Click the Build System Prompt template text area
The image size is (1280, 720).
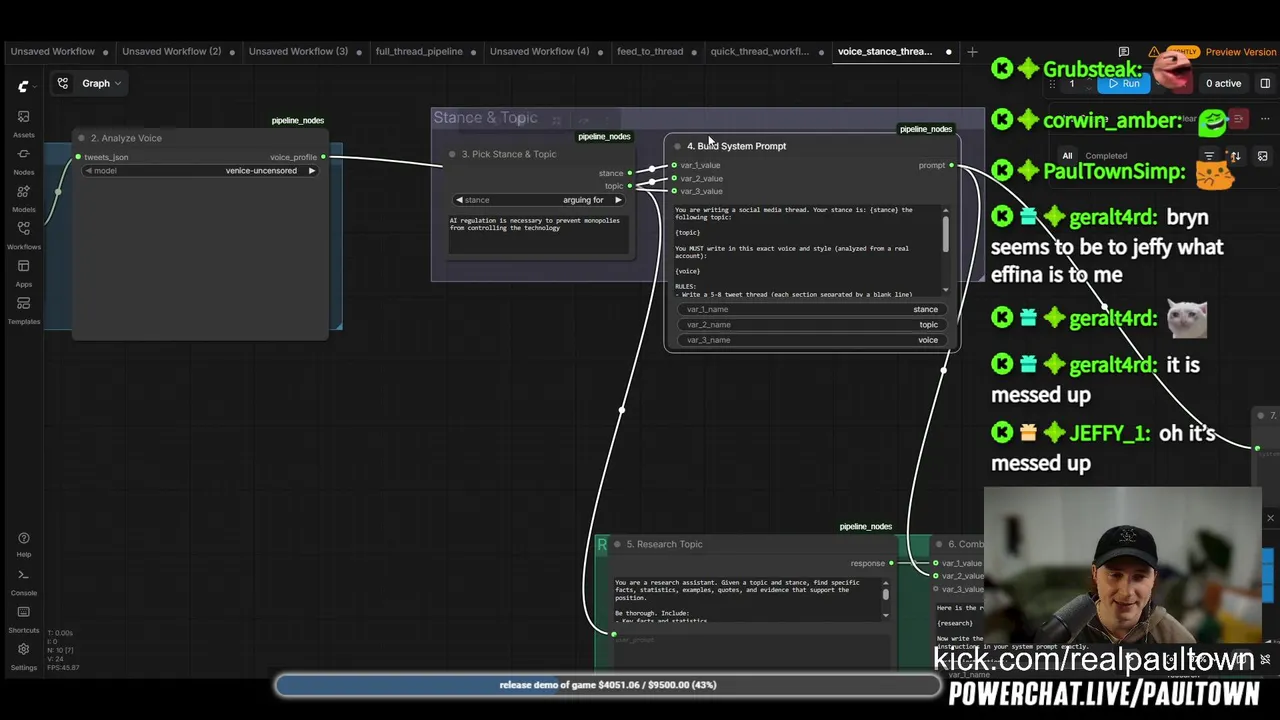click(x=806, y=251)
